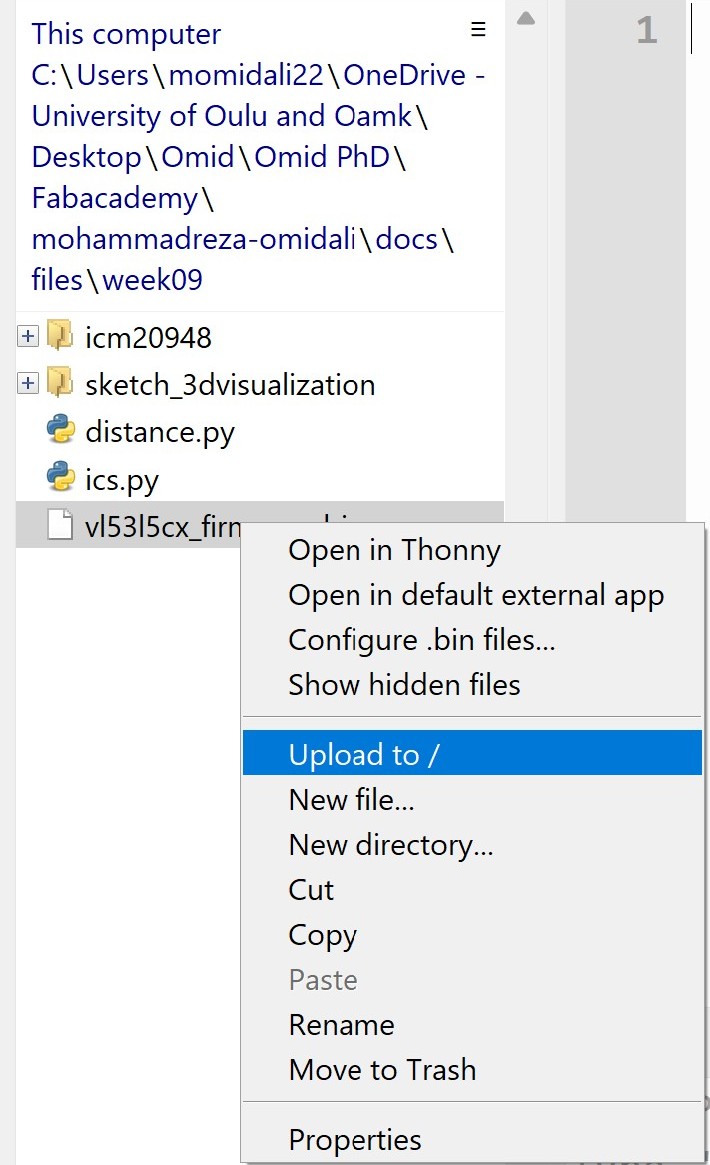Open Properties from the context menu
Screen dimensions: 710x1165
point(355,1140)
